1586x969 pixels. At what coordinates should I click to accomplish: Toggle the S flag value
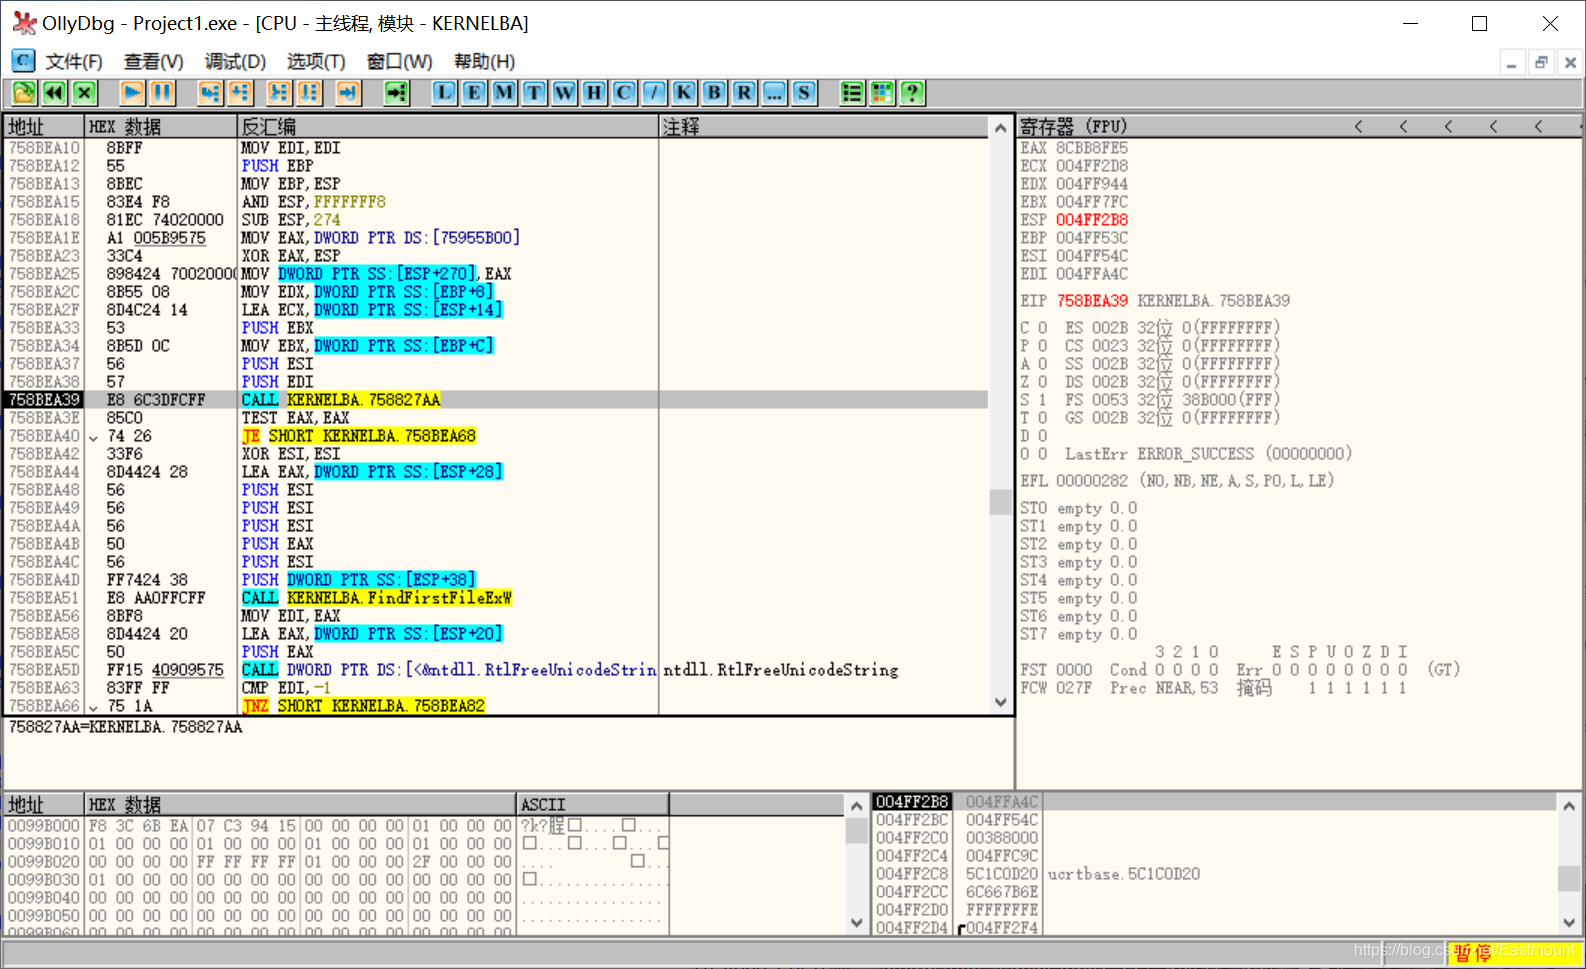(x=1042, y=400)
